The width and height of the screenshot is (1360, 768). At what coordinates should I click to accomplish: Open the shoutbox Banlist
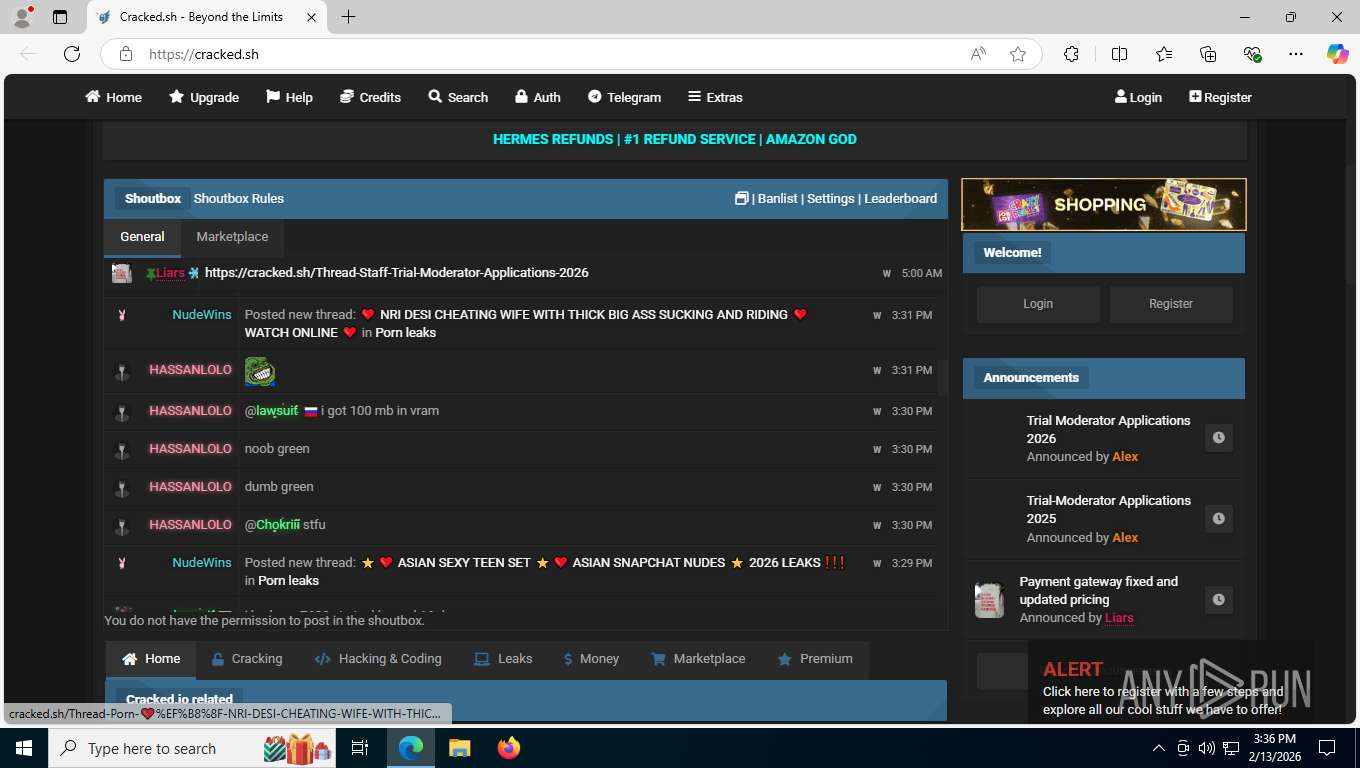click(778, 198)
